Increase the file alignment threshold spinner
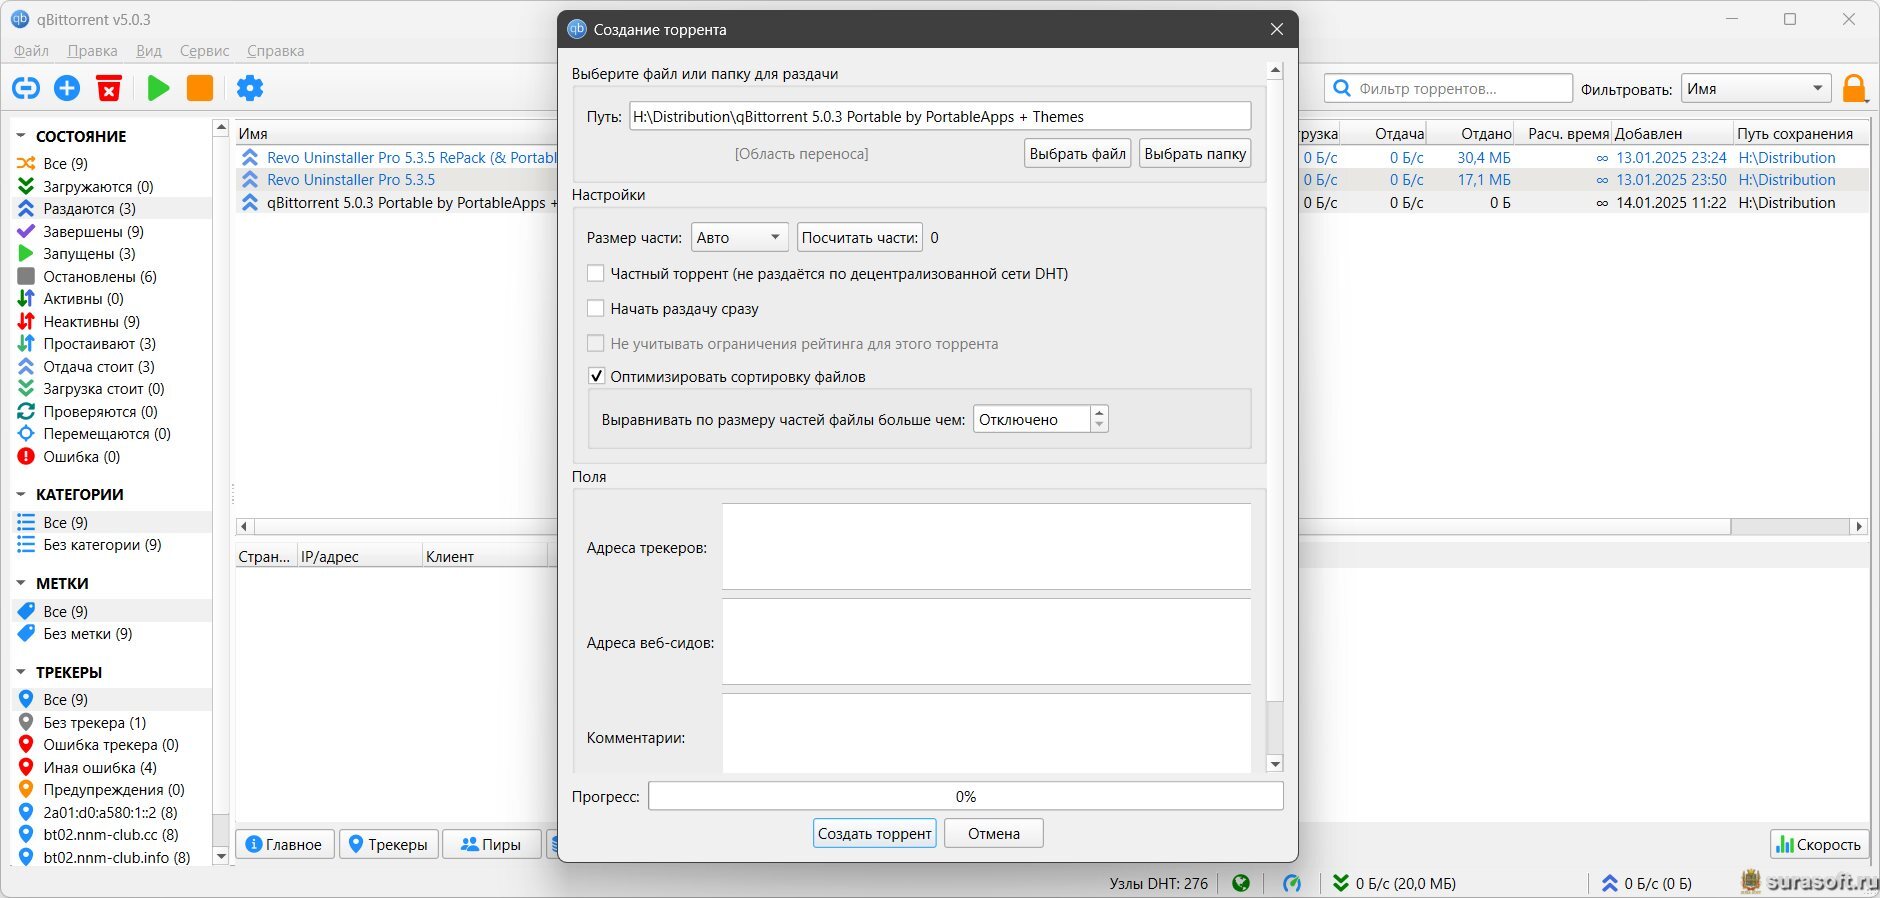Screen dimensions: 1880x898 point(1099,412)
